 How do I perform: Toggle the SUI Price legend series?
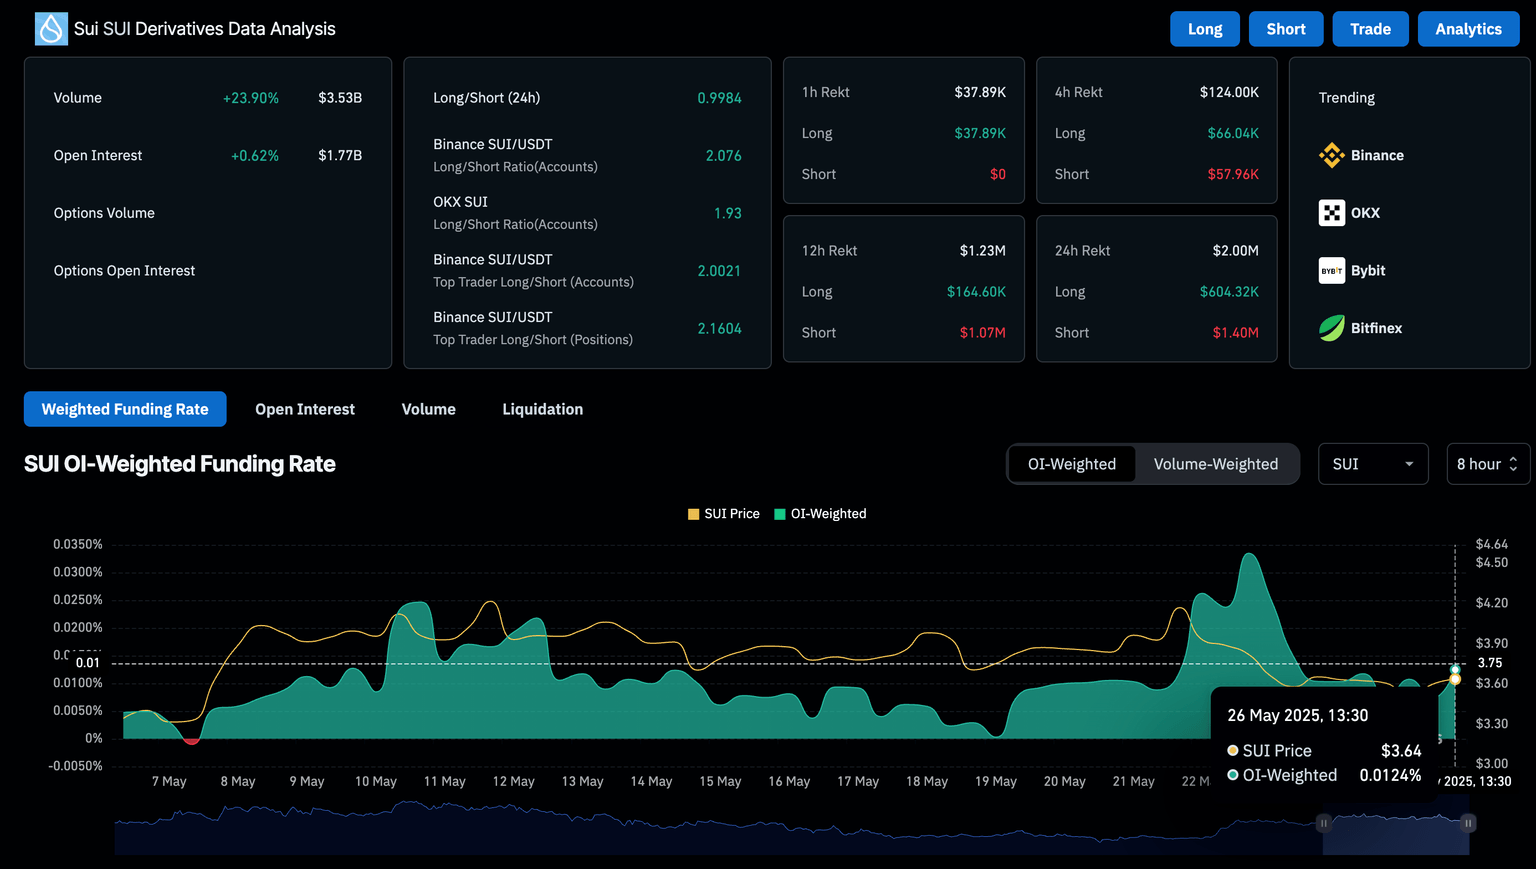tap(723, 514)
